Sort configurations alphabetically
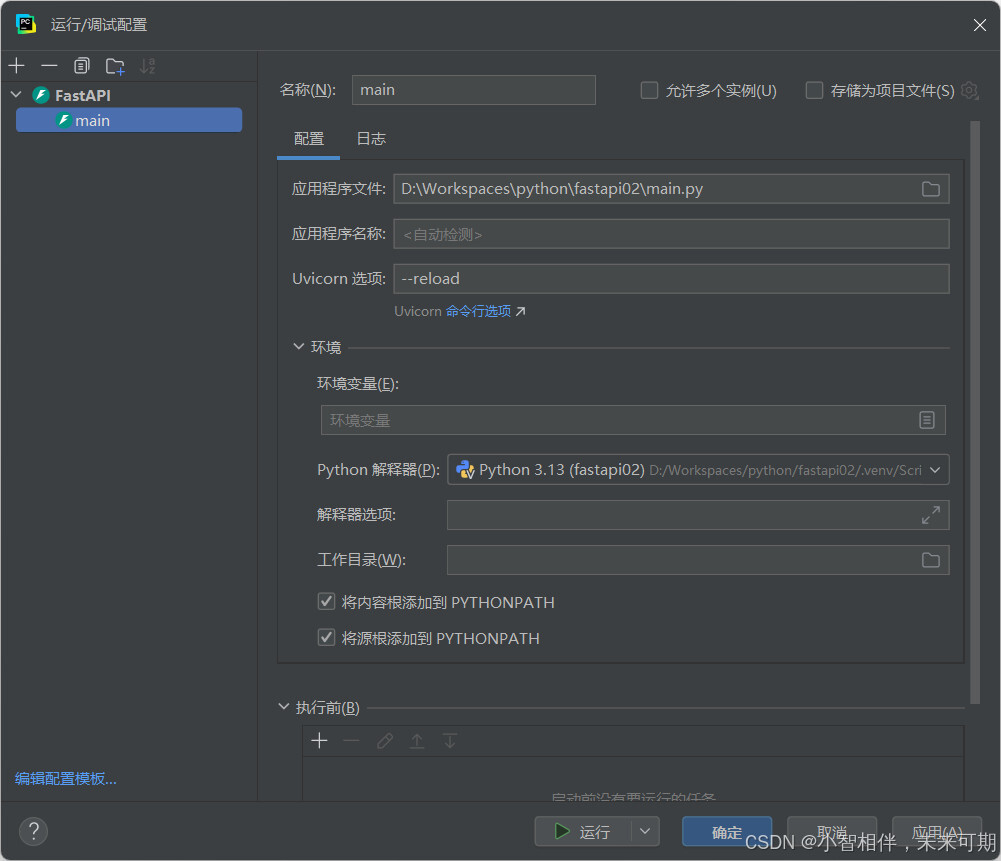Image resolution: width=1001 pixels, height=861 pixels. [147, 66]
